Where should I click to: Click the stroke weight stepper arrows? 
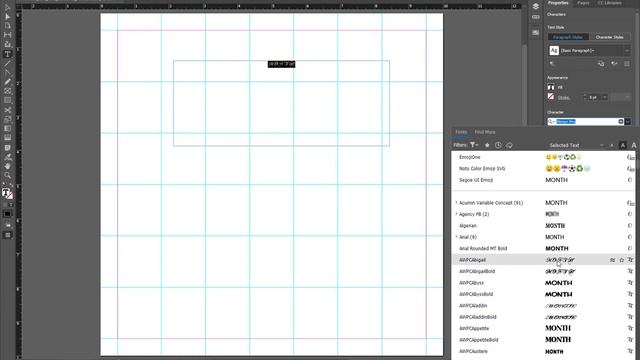click(585, 97)
